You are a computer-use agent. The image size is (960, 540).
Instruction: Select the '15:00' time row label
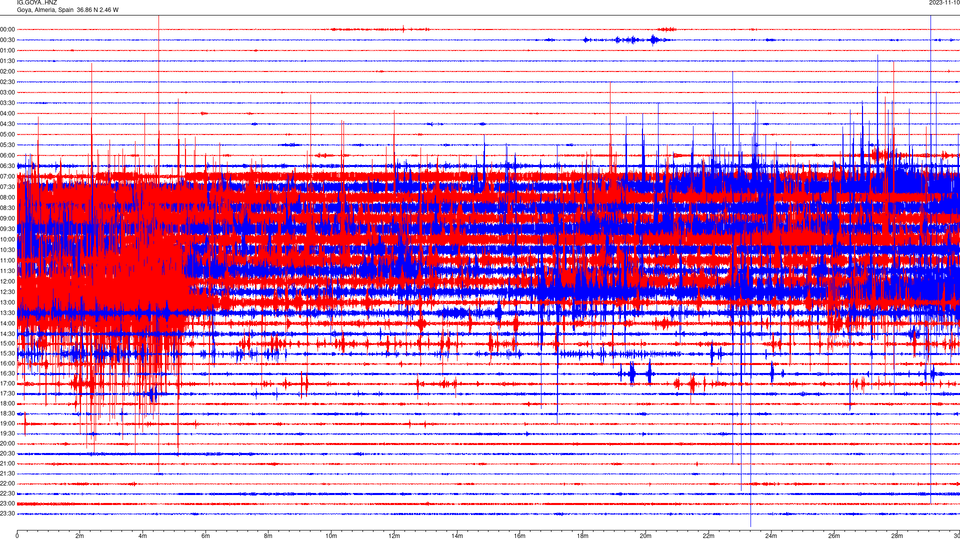point(7,343)
